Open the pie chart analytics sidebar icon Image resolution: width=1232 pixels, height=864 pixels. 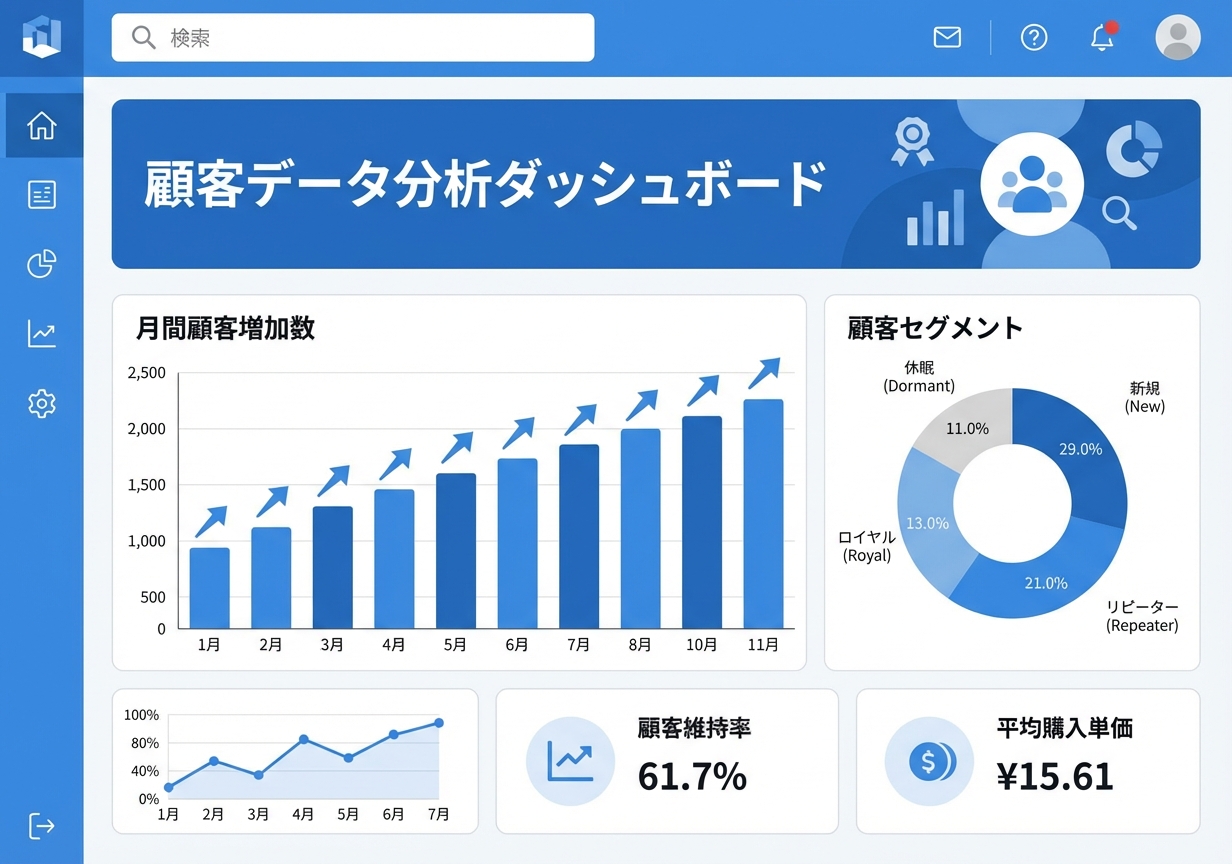coord(41,264)
